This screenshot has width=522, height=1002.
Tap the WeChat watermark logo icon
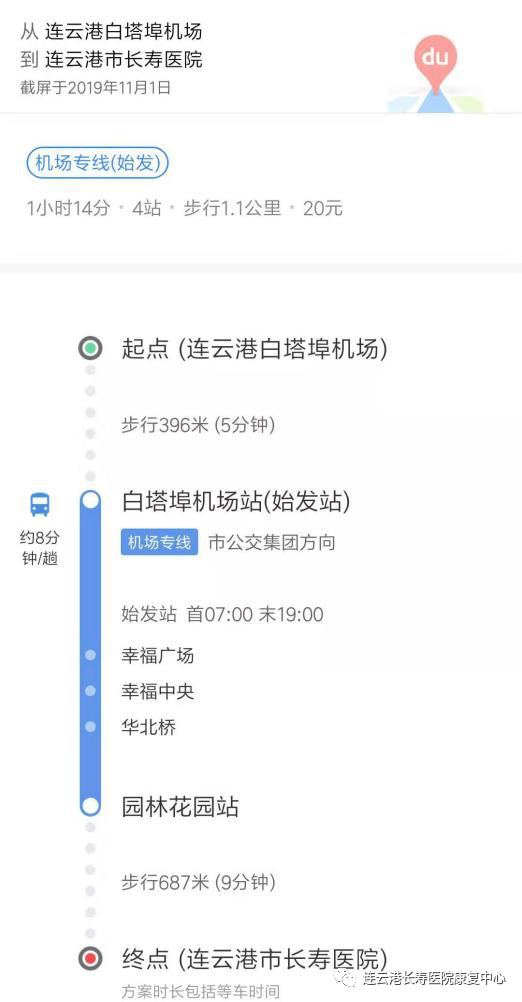(x=346, y=978)
